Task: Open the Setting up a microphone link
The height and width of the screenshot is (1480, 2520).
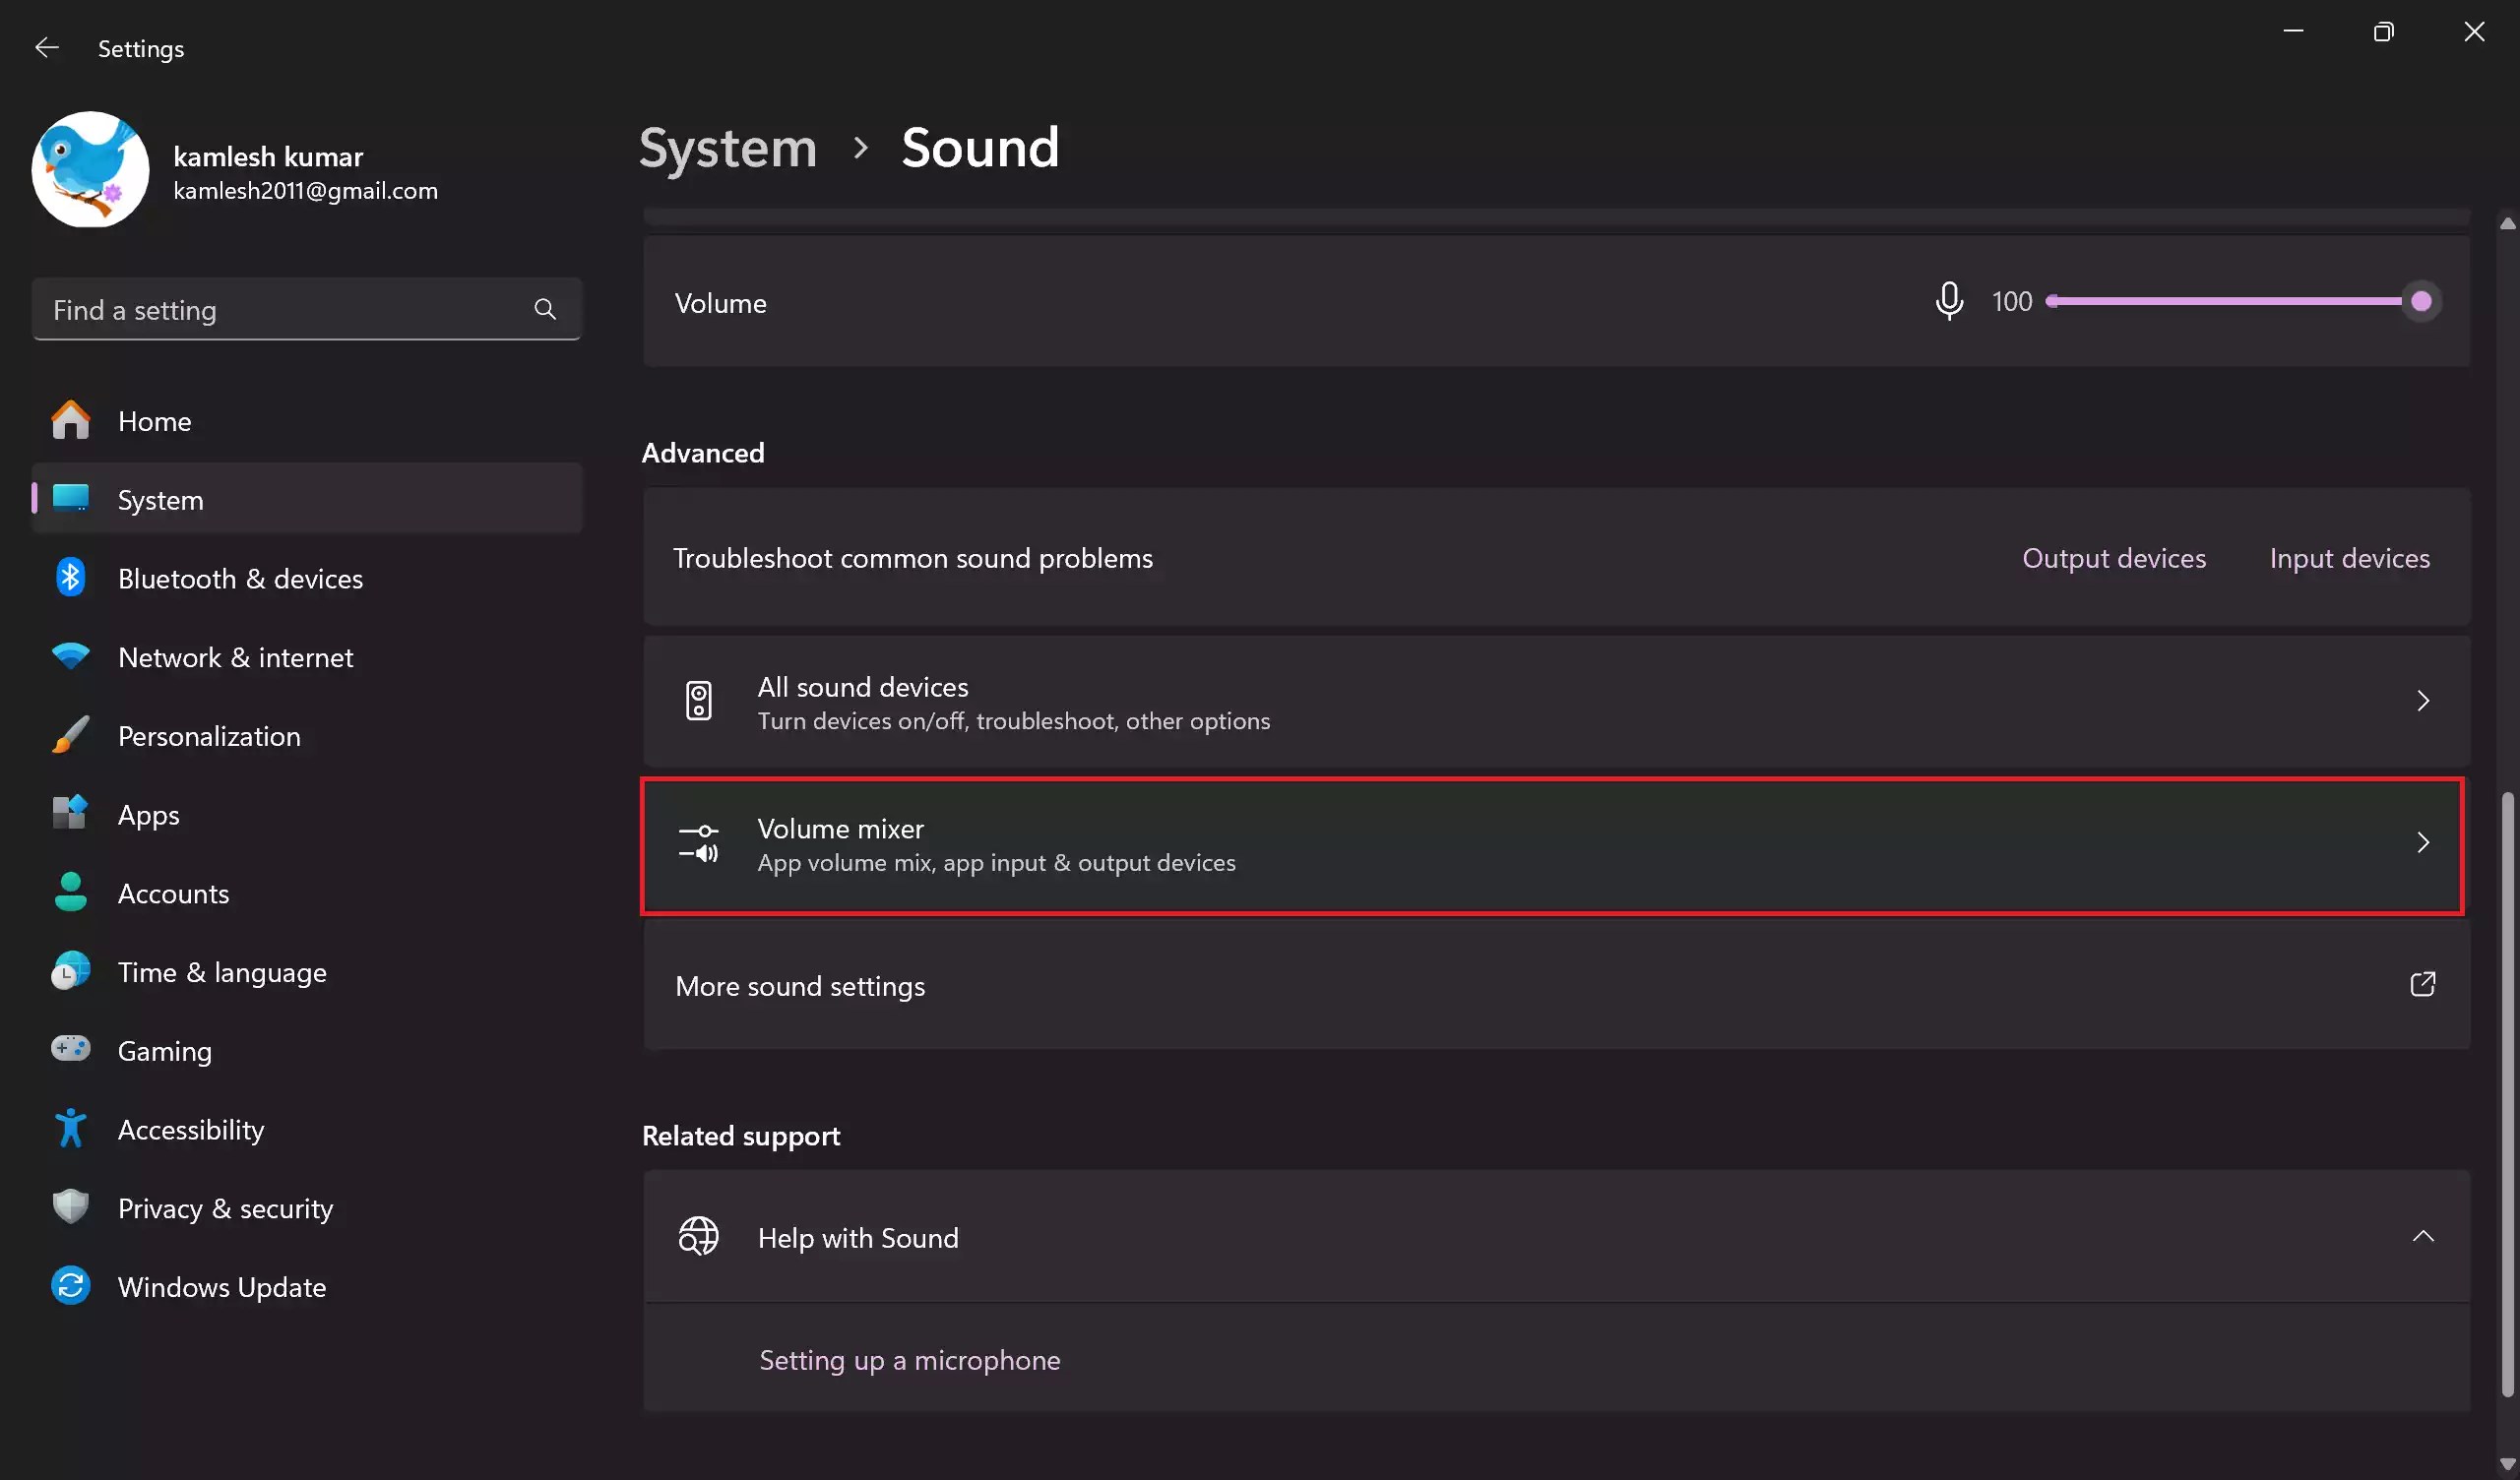Action: [x=909, y=1359]
